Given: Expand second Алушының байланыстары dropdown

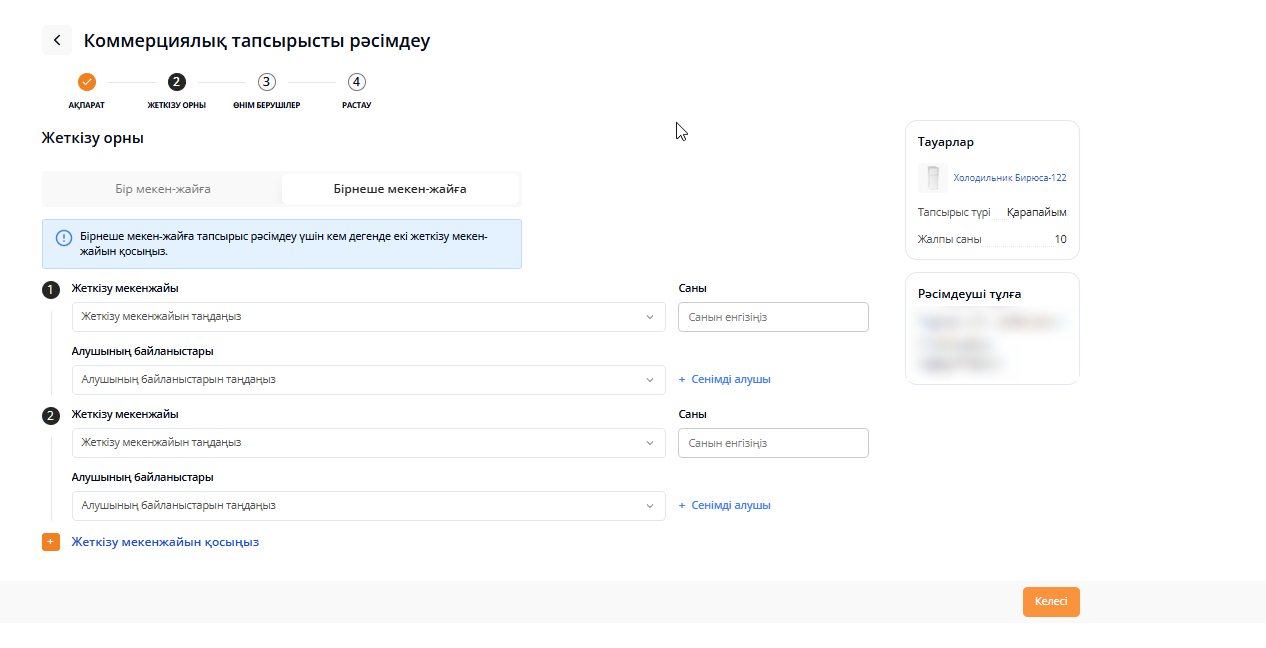Looking at the screenshot, I should pyautogui.click(x=368, y=506).
